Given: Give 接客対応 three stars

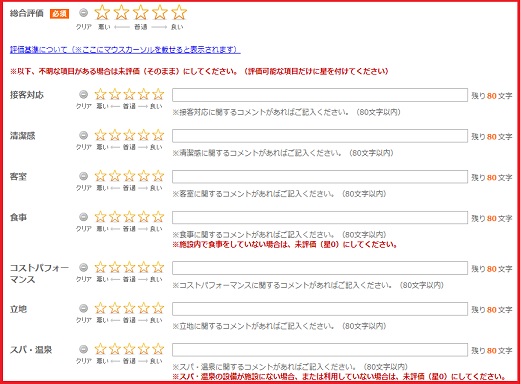Looking at the screenshot, I should point(129,94).
